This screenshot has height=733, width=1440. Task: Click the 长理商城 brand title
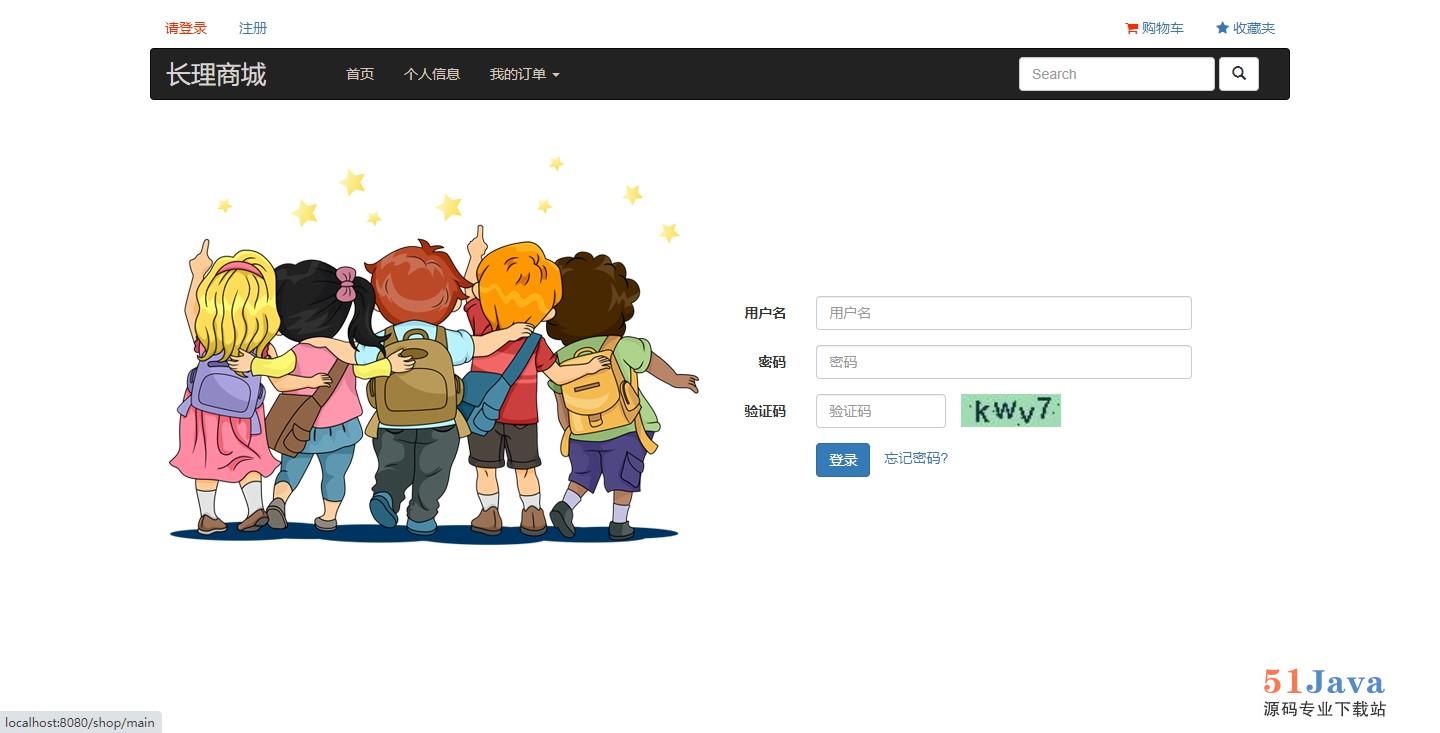216,74
